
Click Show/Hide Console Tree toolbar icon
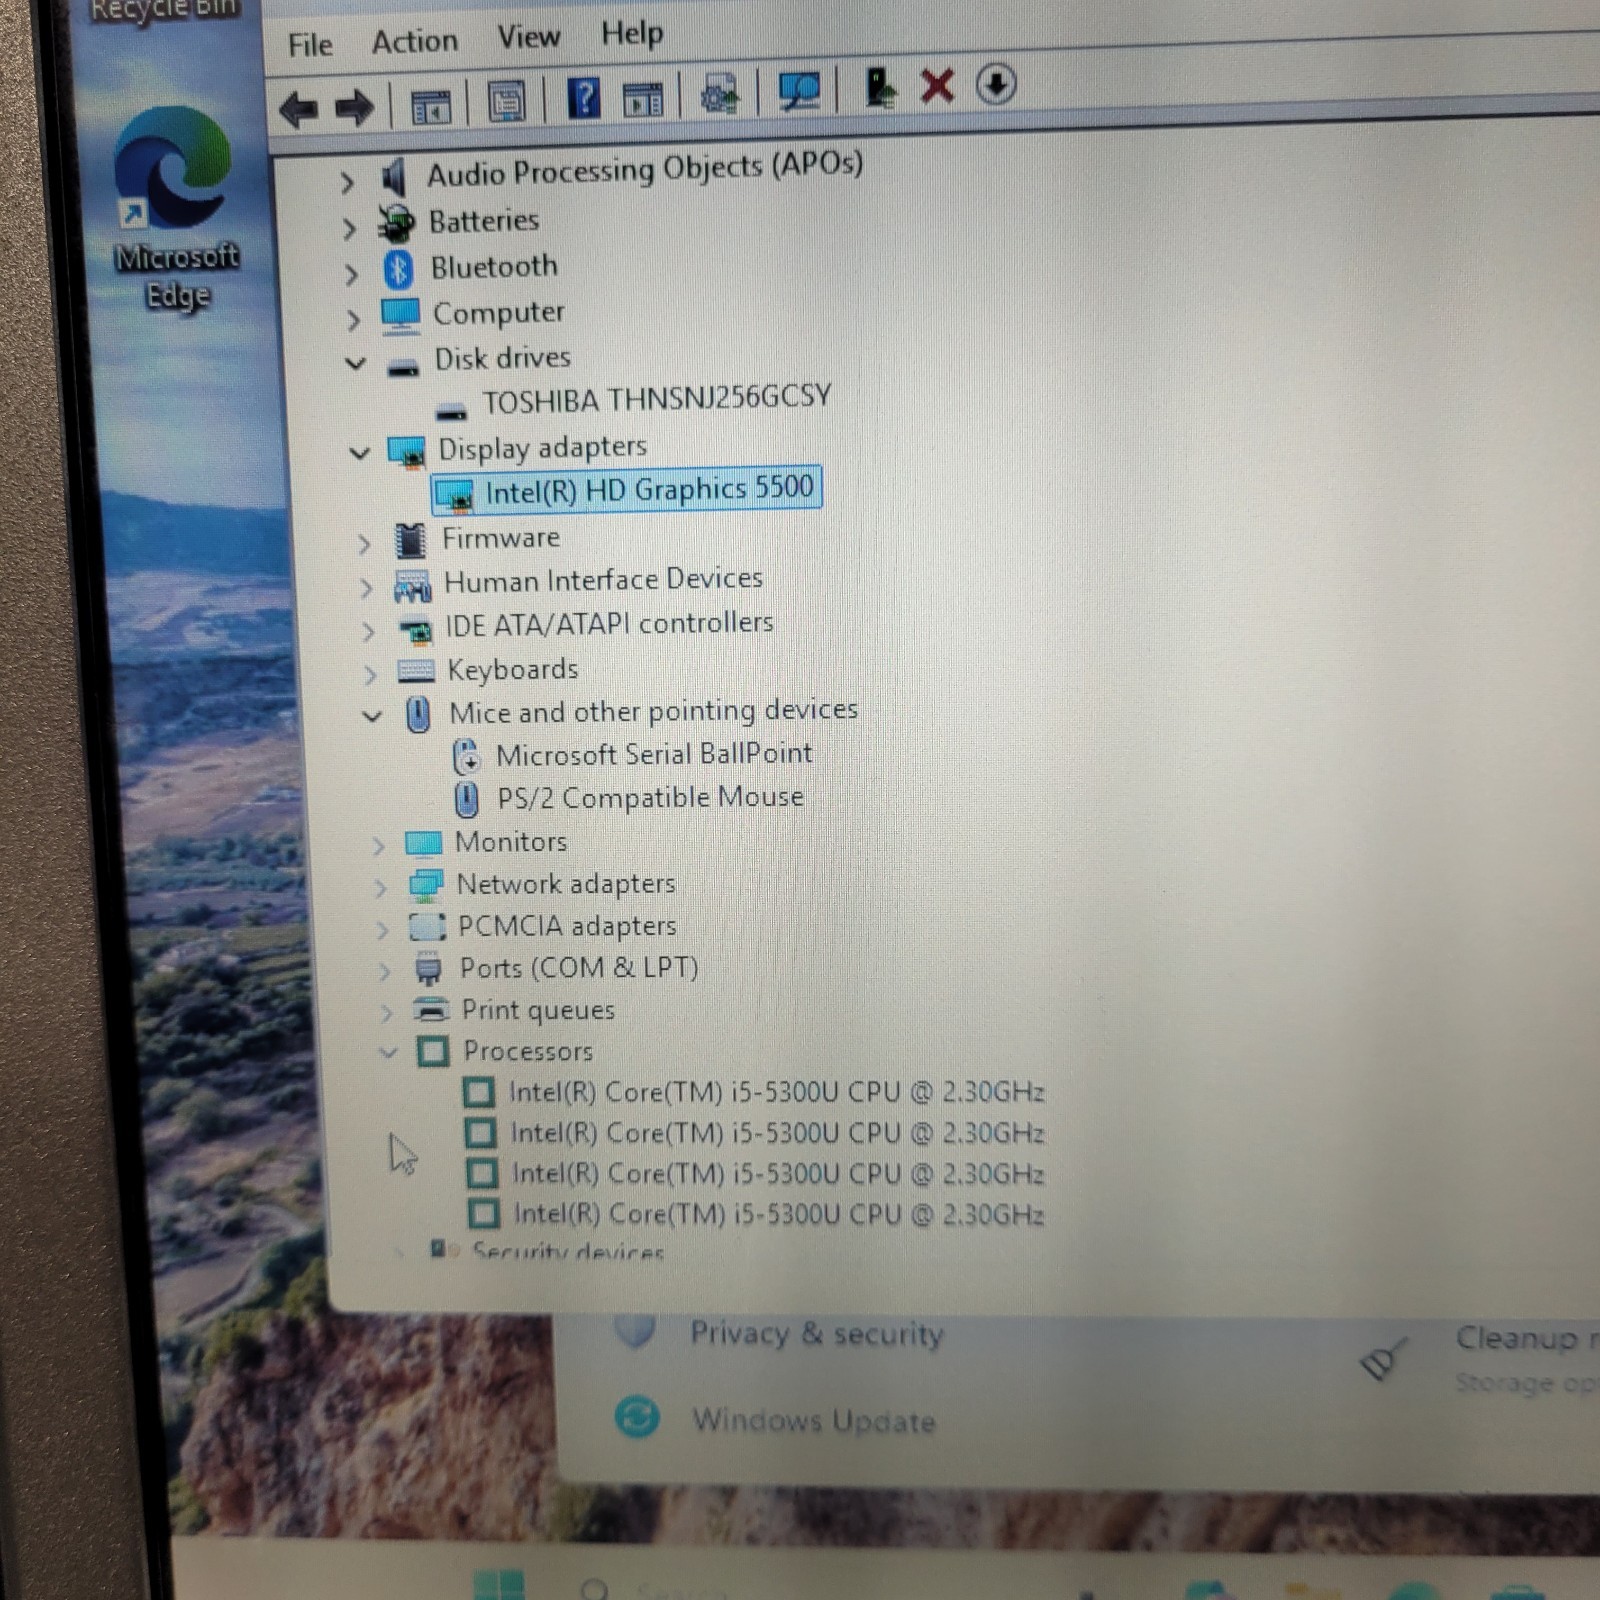(x=431, y=105)
